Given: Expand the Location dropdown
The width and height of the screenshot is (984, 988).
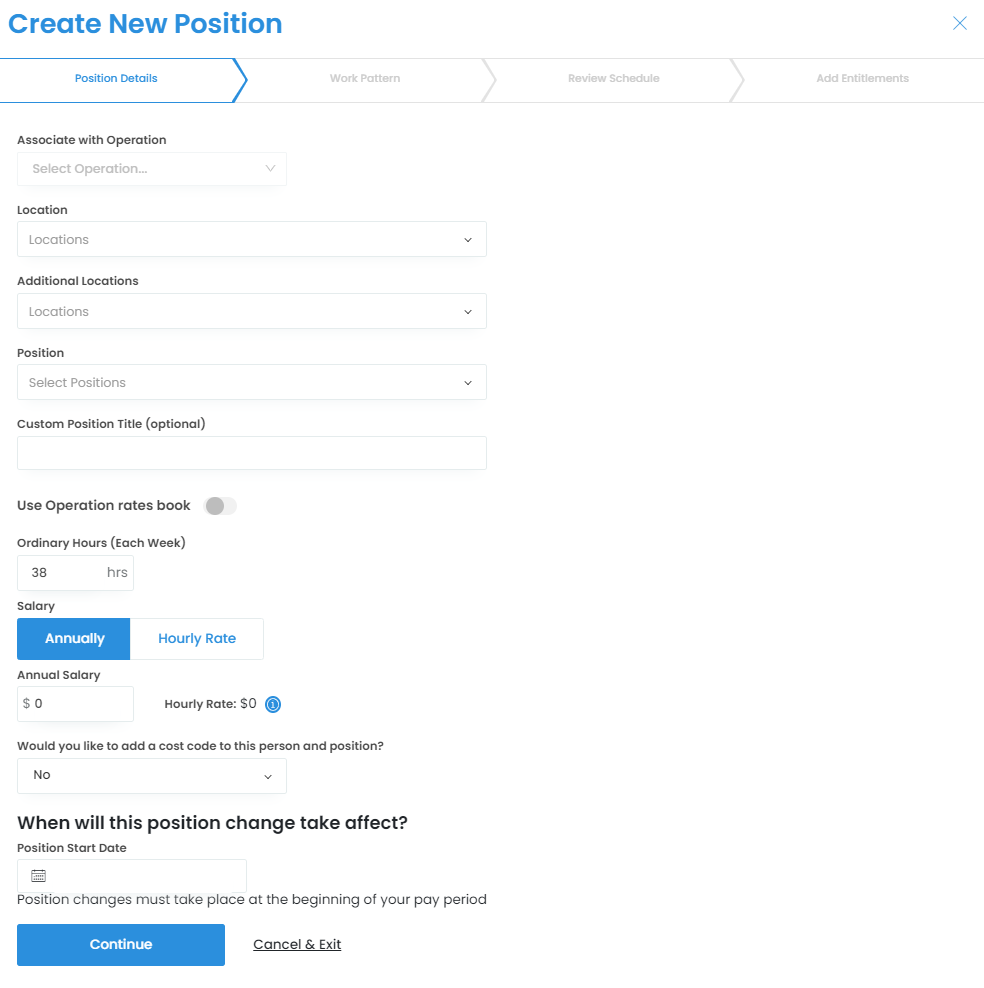Looking at the screenshot, I should coord(252,240).
